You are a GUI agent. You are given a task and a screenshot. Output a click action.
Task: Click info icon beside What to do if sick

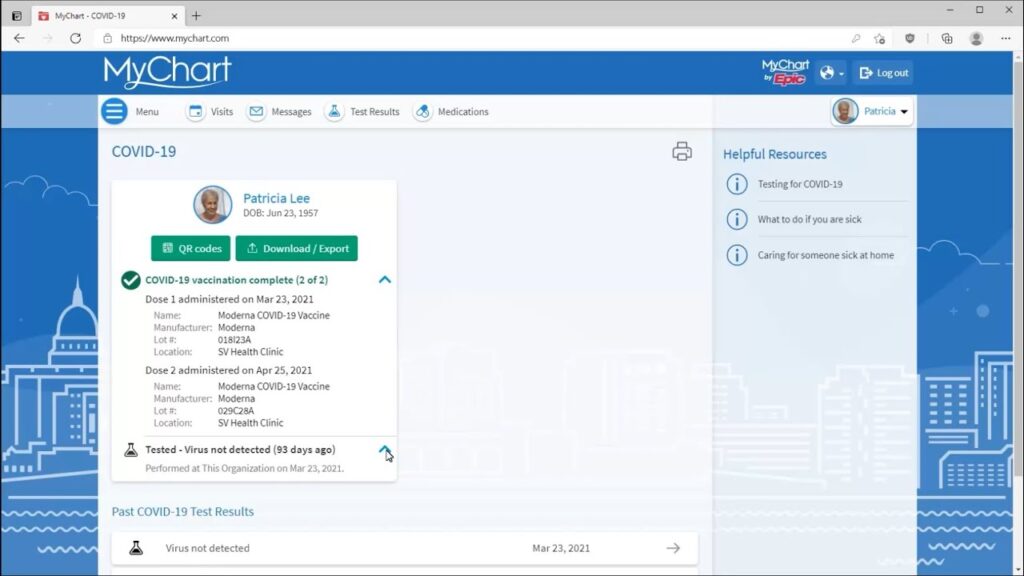click(737, 219)
